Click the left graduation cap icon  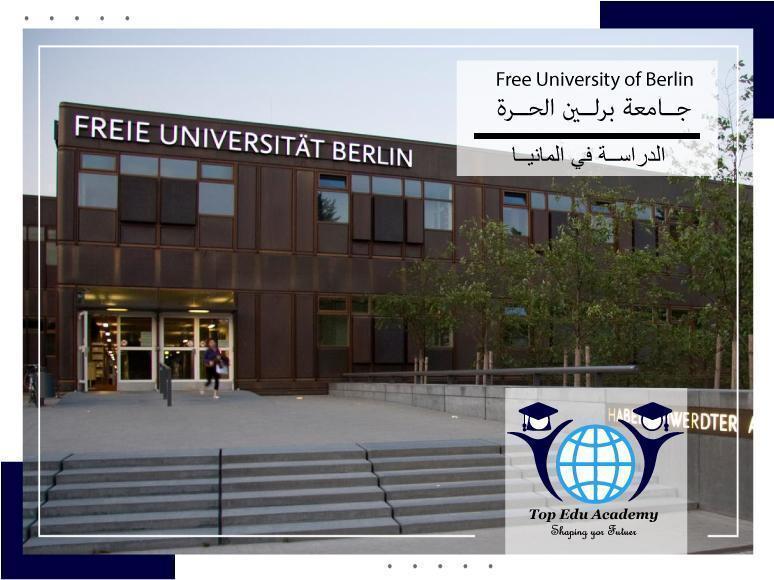click(538, 417)
